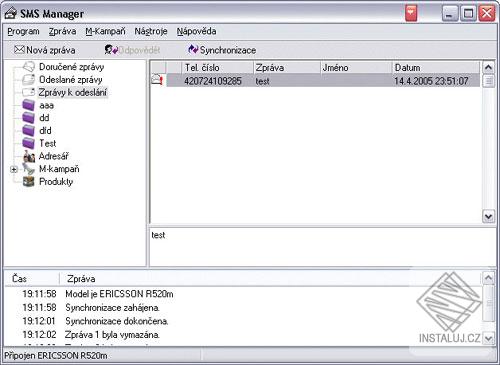Viewport: 500px width, 365px height.
Task: Open the Nástroje menu
Action: tap(151, 31)
